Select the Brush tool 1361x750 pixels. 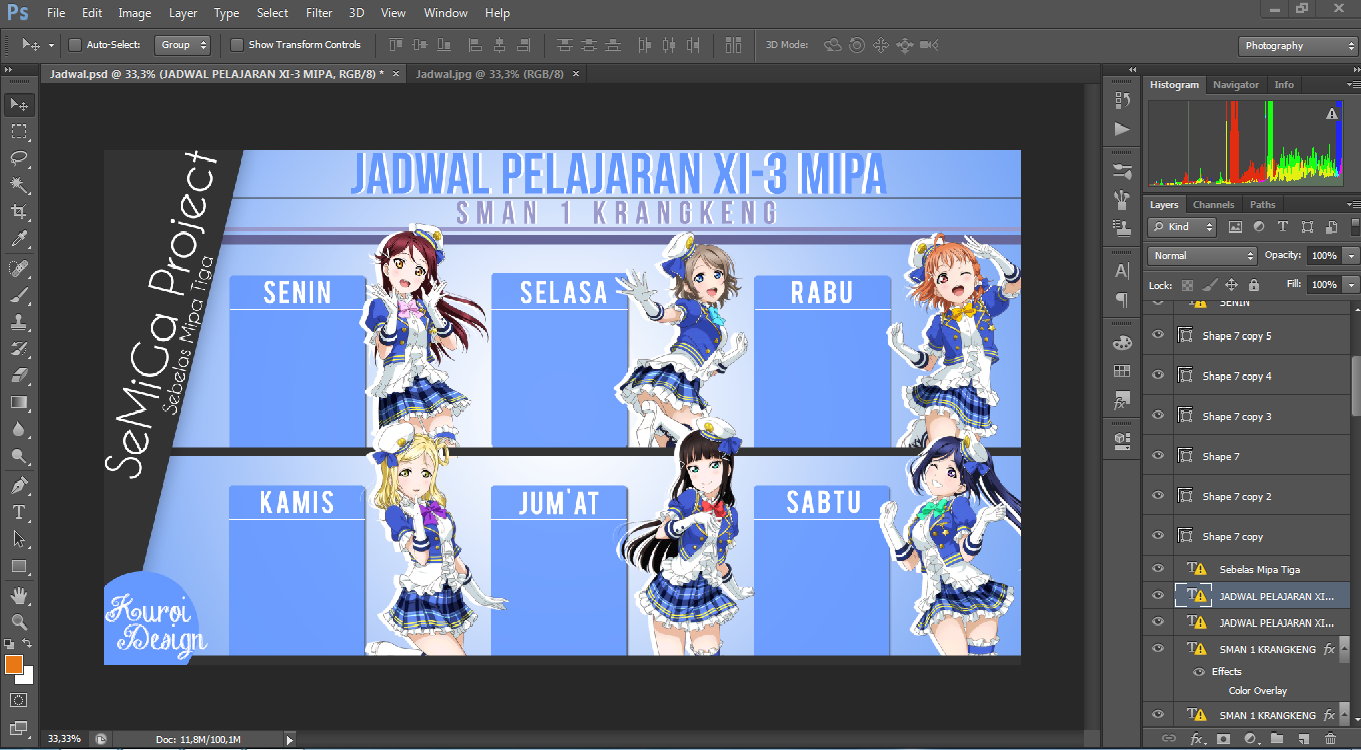tap(19, 296)
